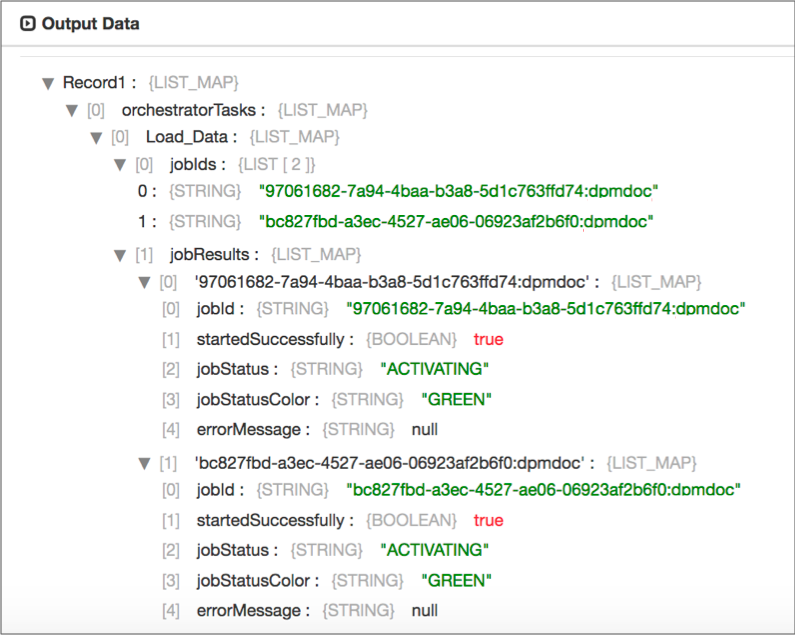Select jobIds item 0 string value
The height and width of the screenshot is (635, 795).
click(x=459, y=190)
